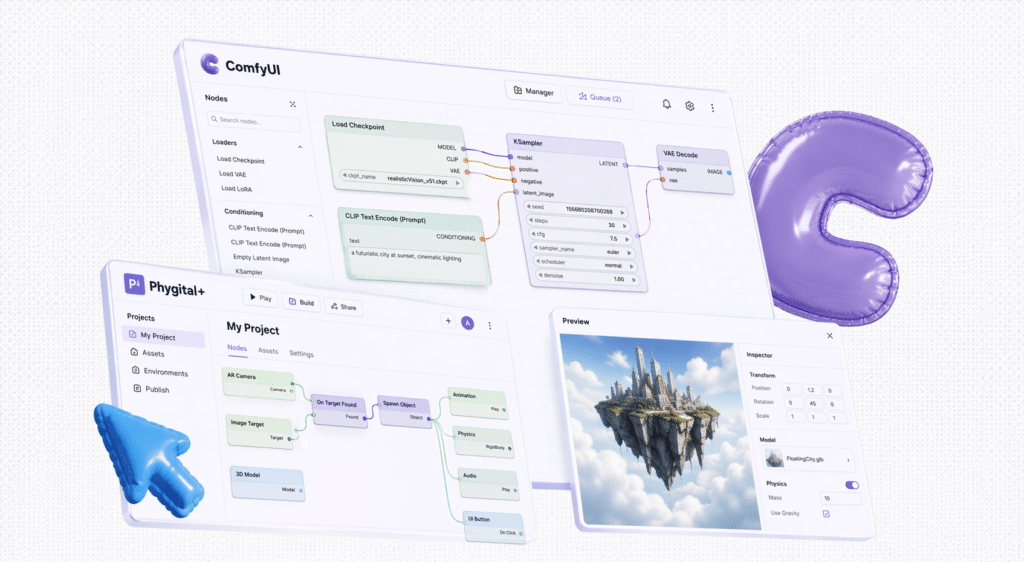Open the three-dot menu in ComfyUI header
The image size is (1024, 562).
(x=712, y=108)
